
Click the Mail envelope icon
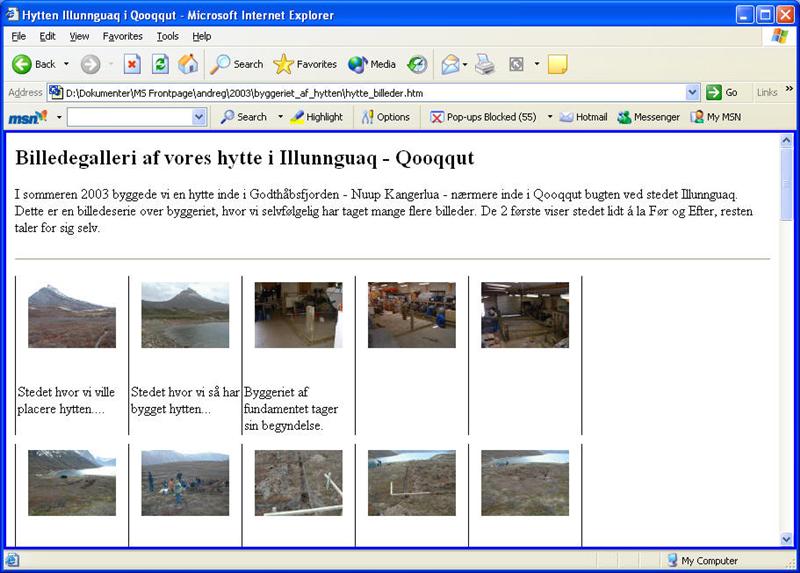450,64
